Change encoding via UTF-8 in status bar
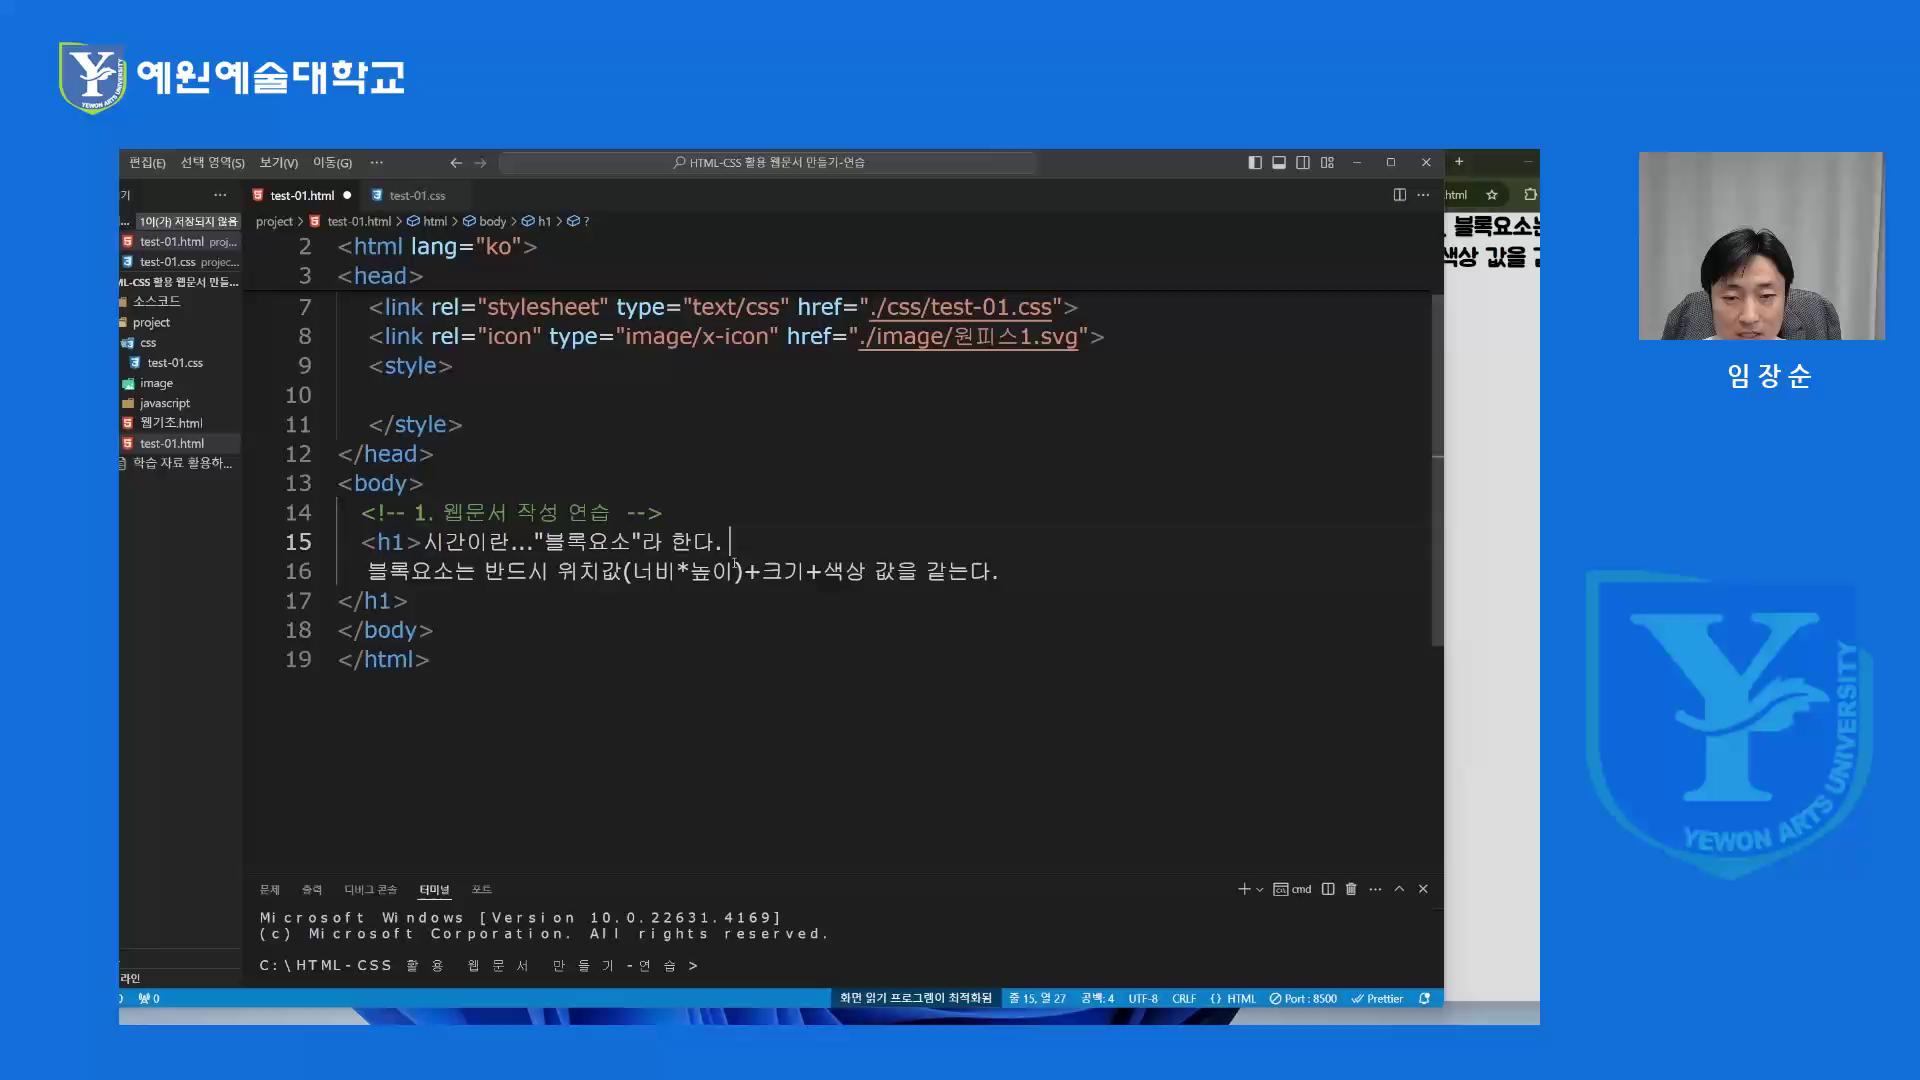Screen dimensions: 1920x1080 1142,998
